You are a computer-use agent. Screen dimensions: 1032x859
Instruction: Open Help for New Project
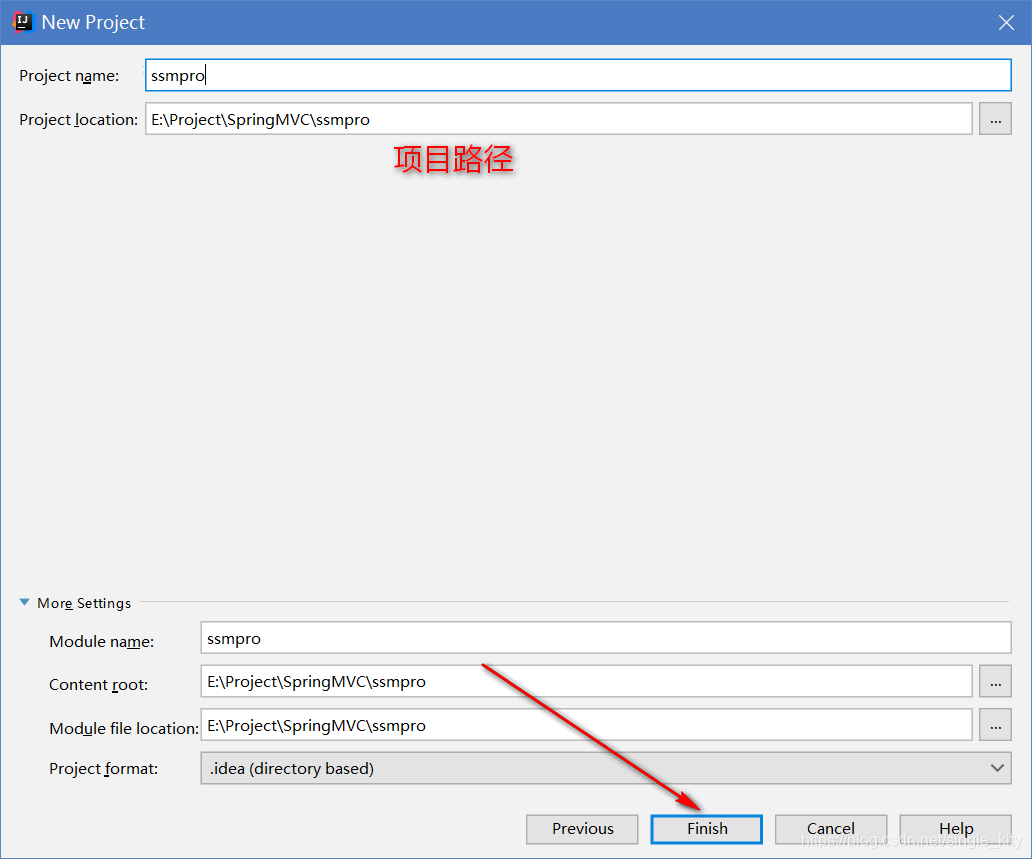point(956,829)
